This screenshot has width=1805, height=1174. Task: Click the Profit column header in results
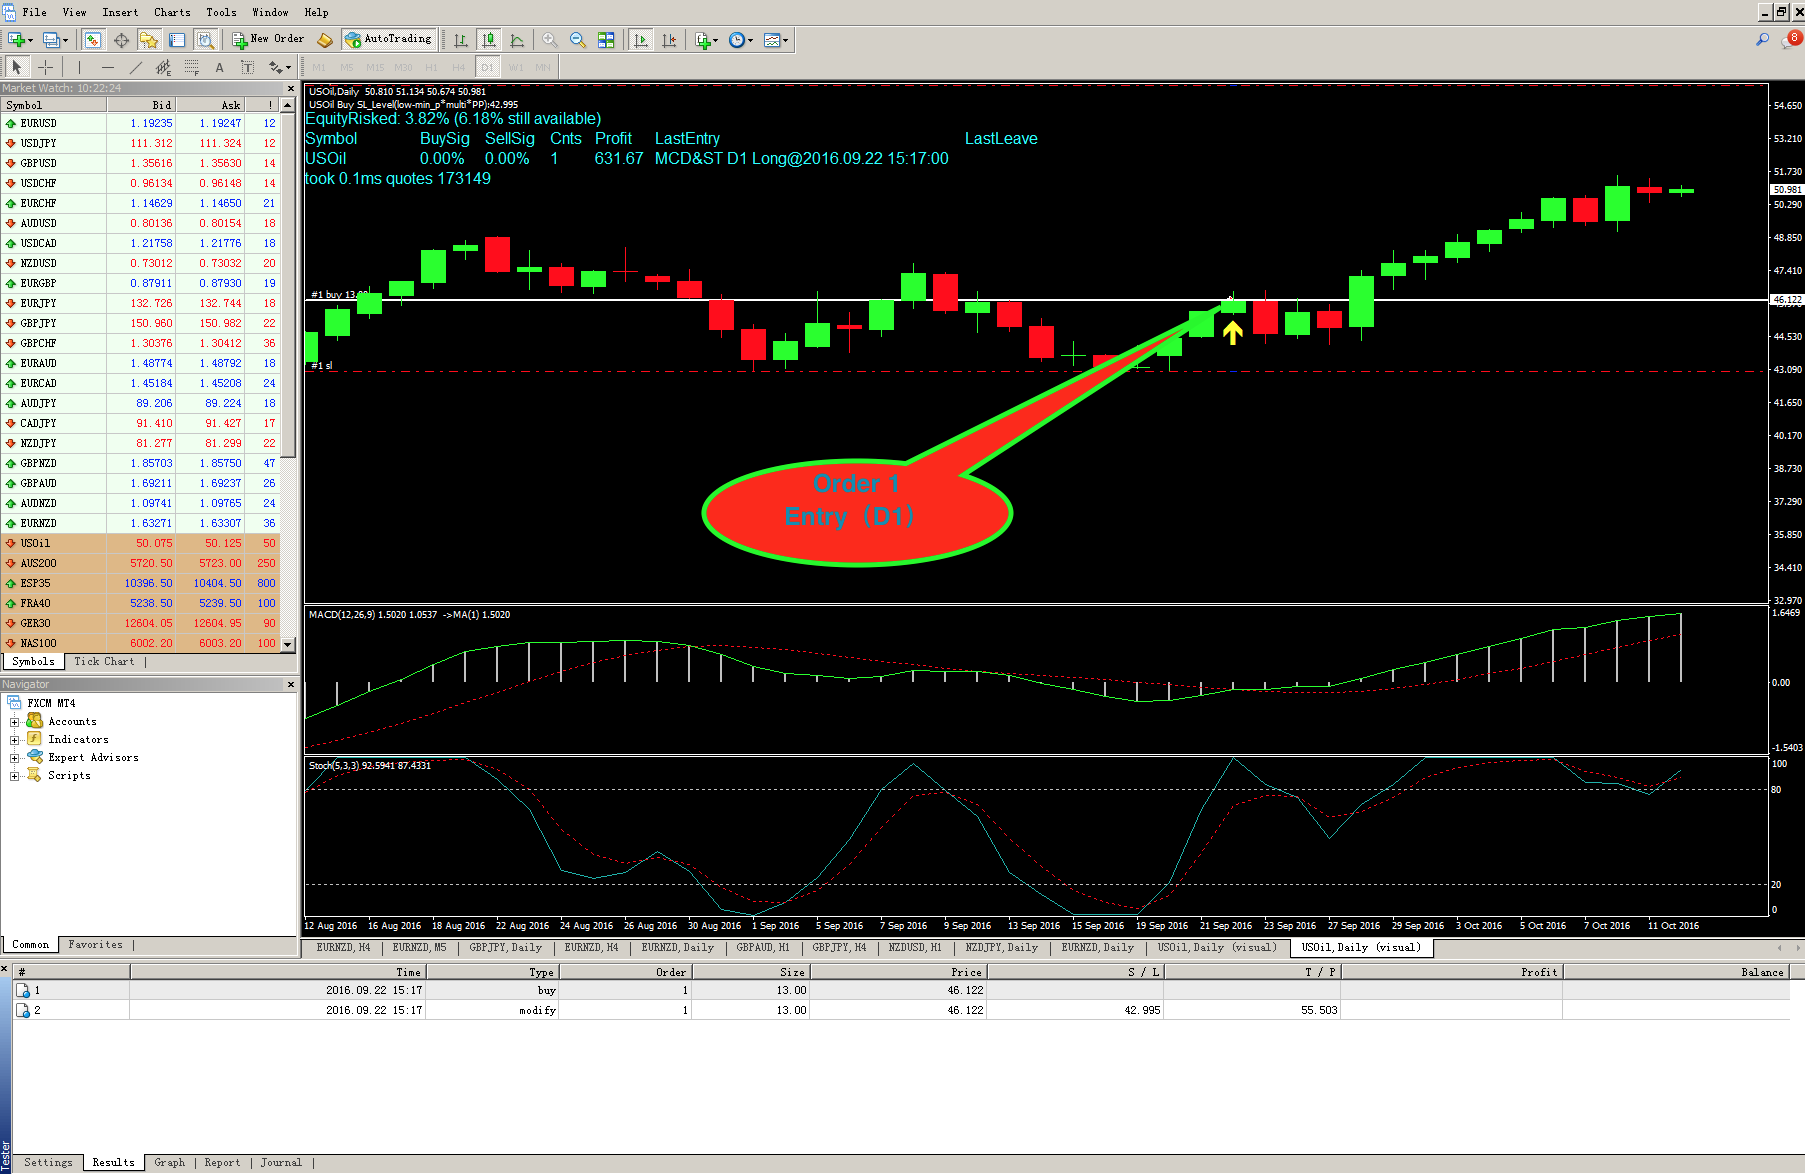click(x=1450, y=972)
